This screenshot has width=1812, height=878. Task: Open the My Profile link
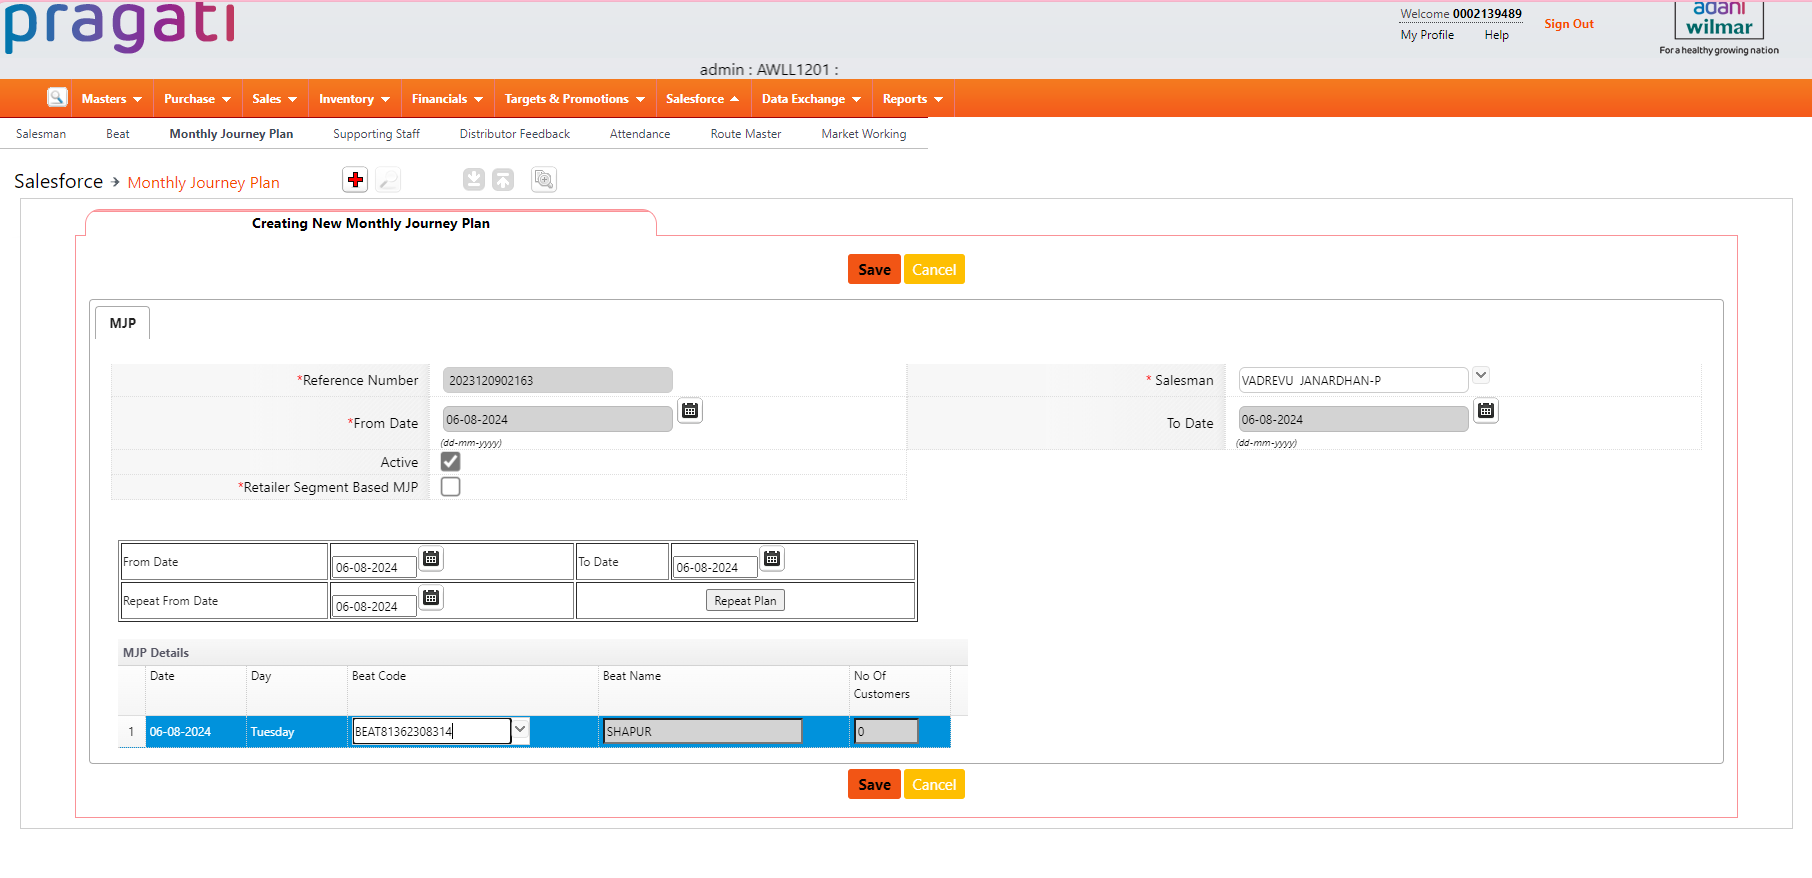(x=1427, y=35)
